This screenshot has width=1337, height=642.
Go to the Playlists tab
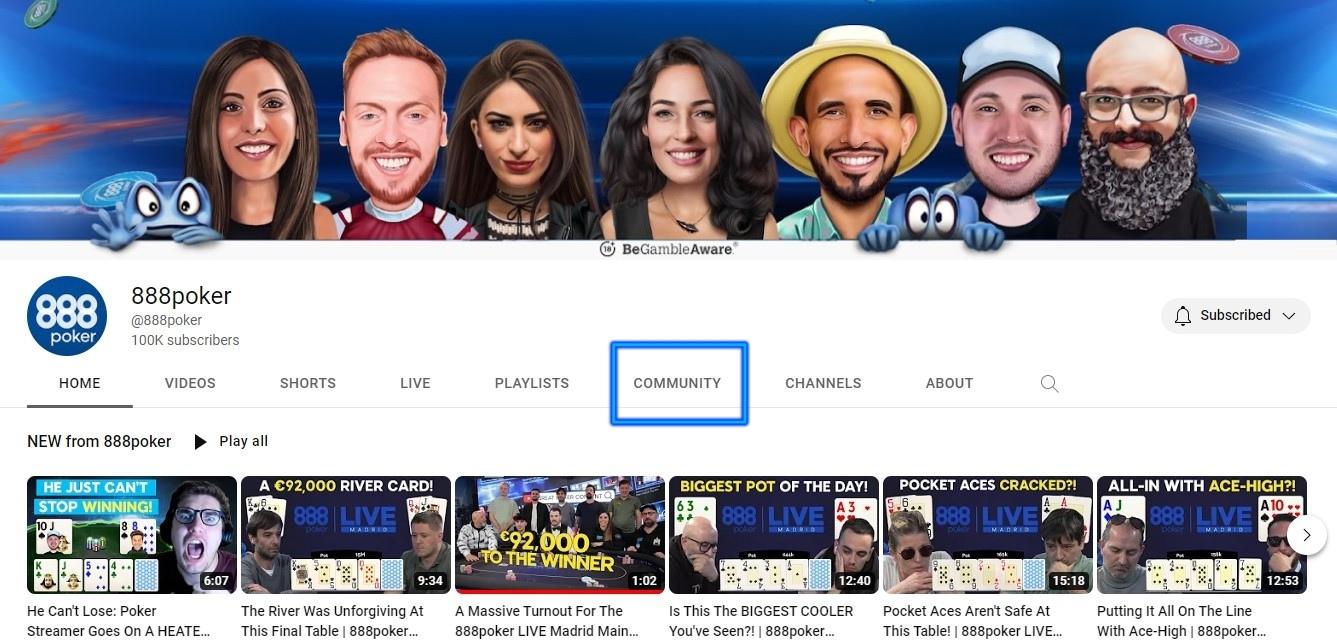click(x=532, y=383)
